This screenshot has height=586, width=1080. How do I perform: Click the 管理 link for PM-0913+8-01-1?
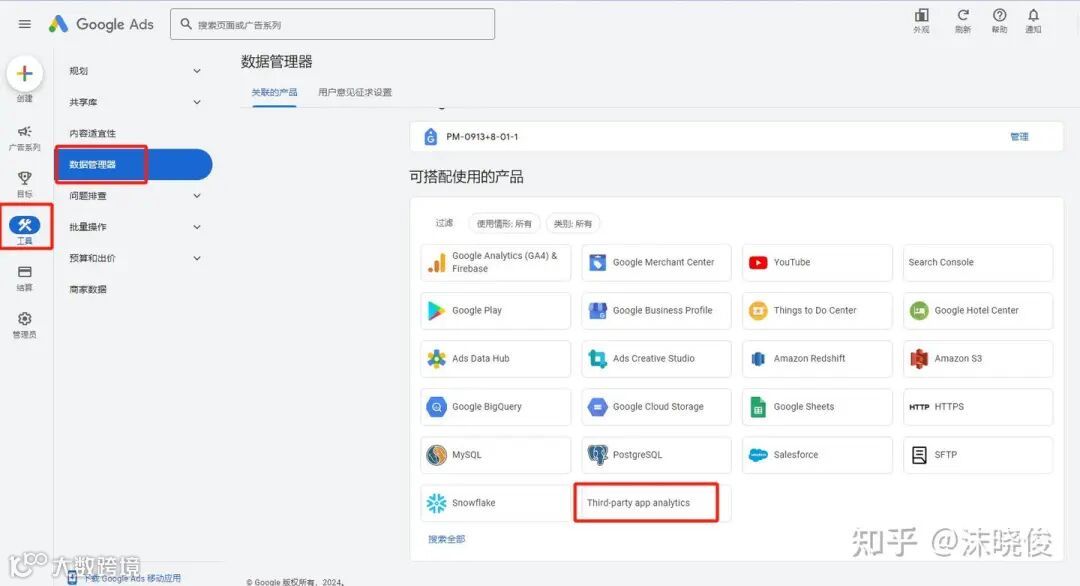pyautogui.click(x=1019, y=136)
